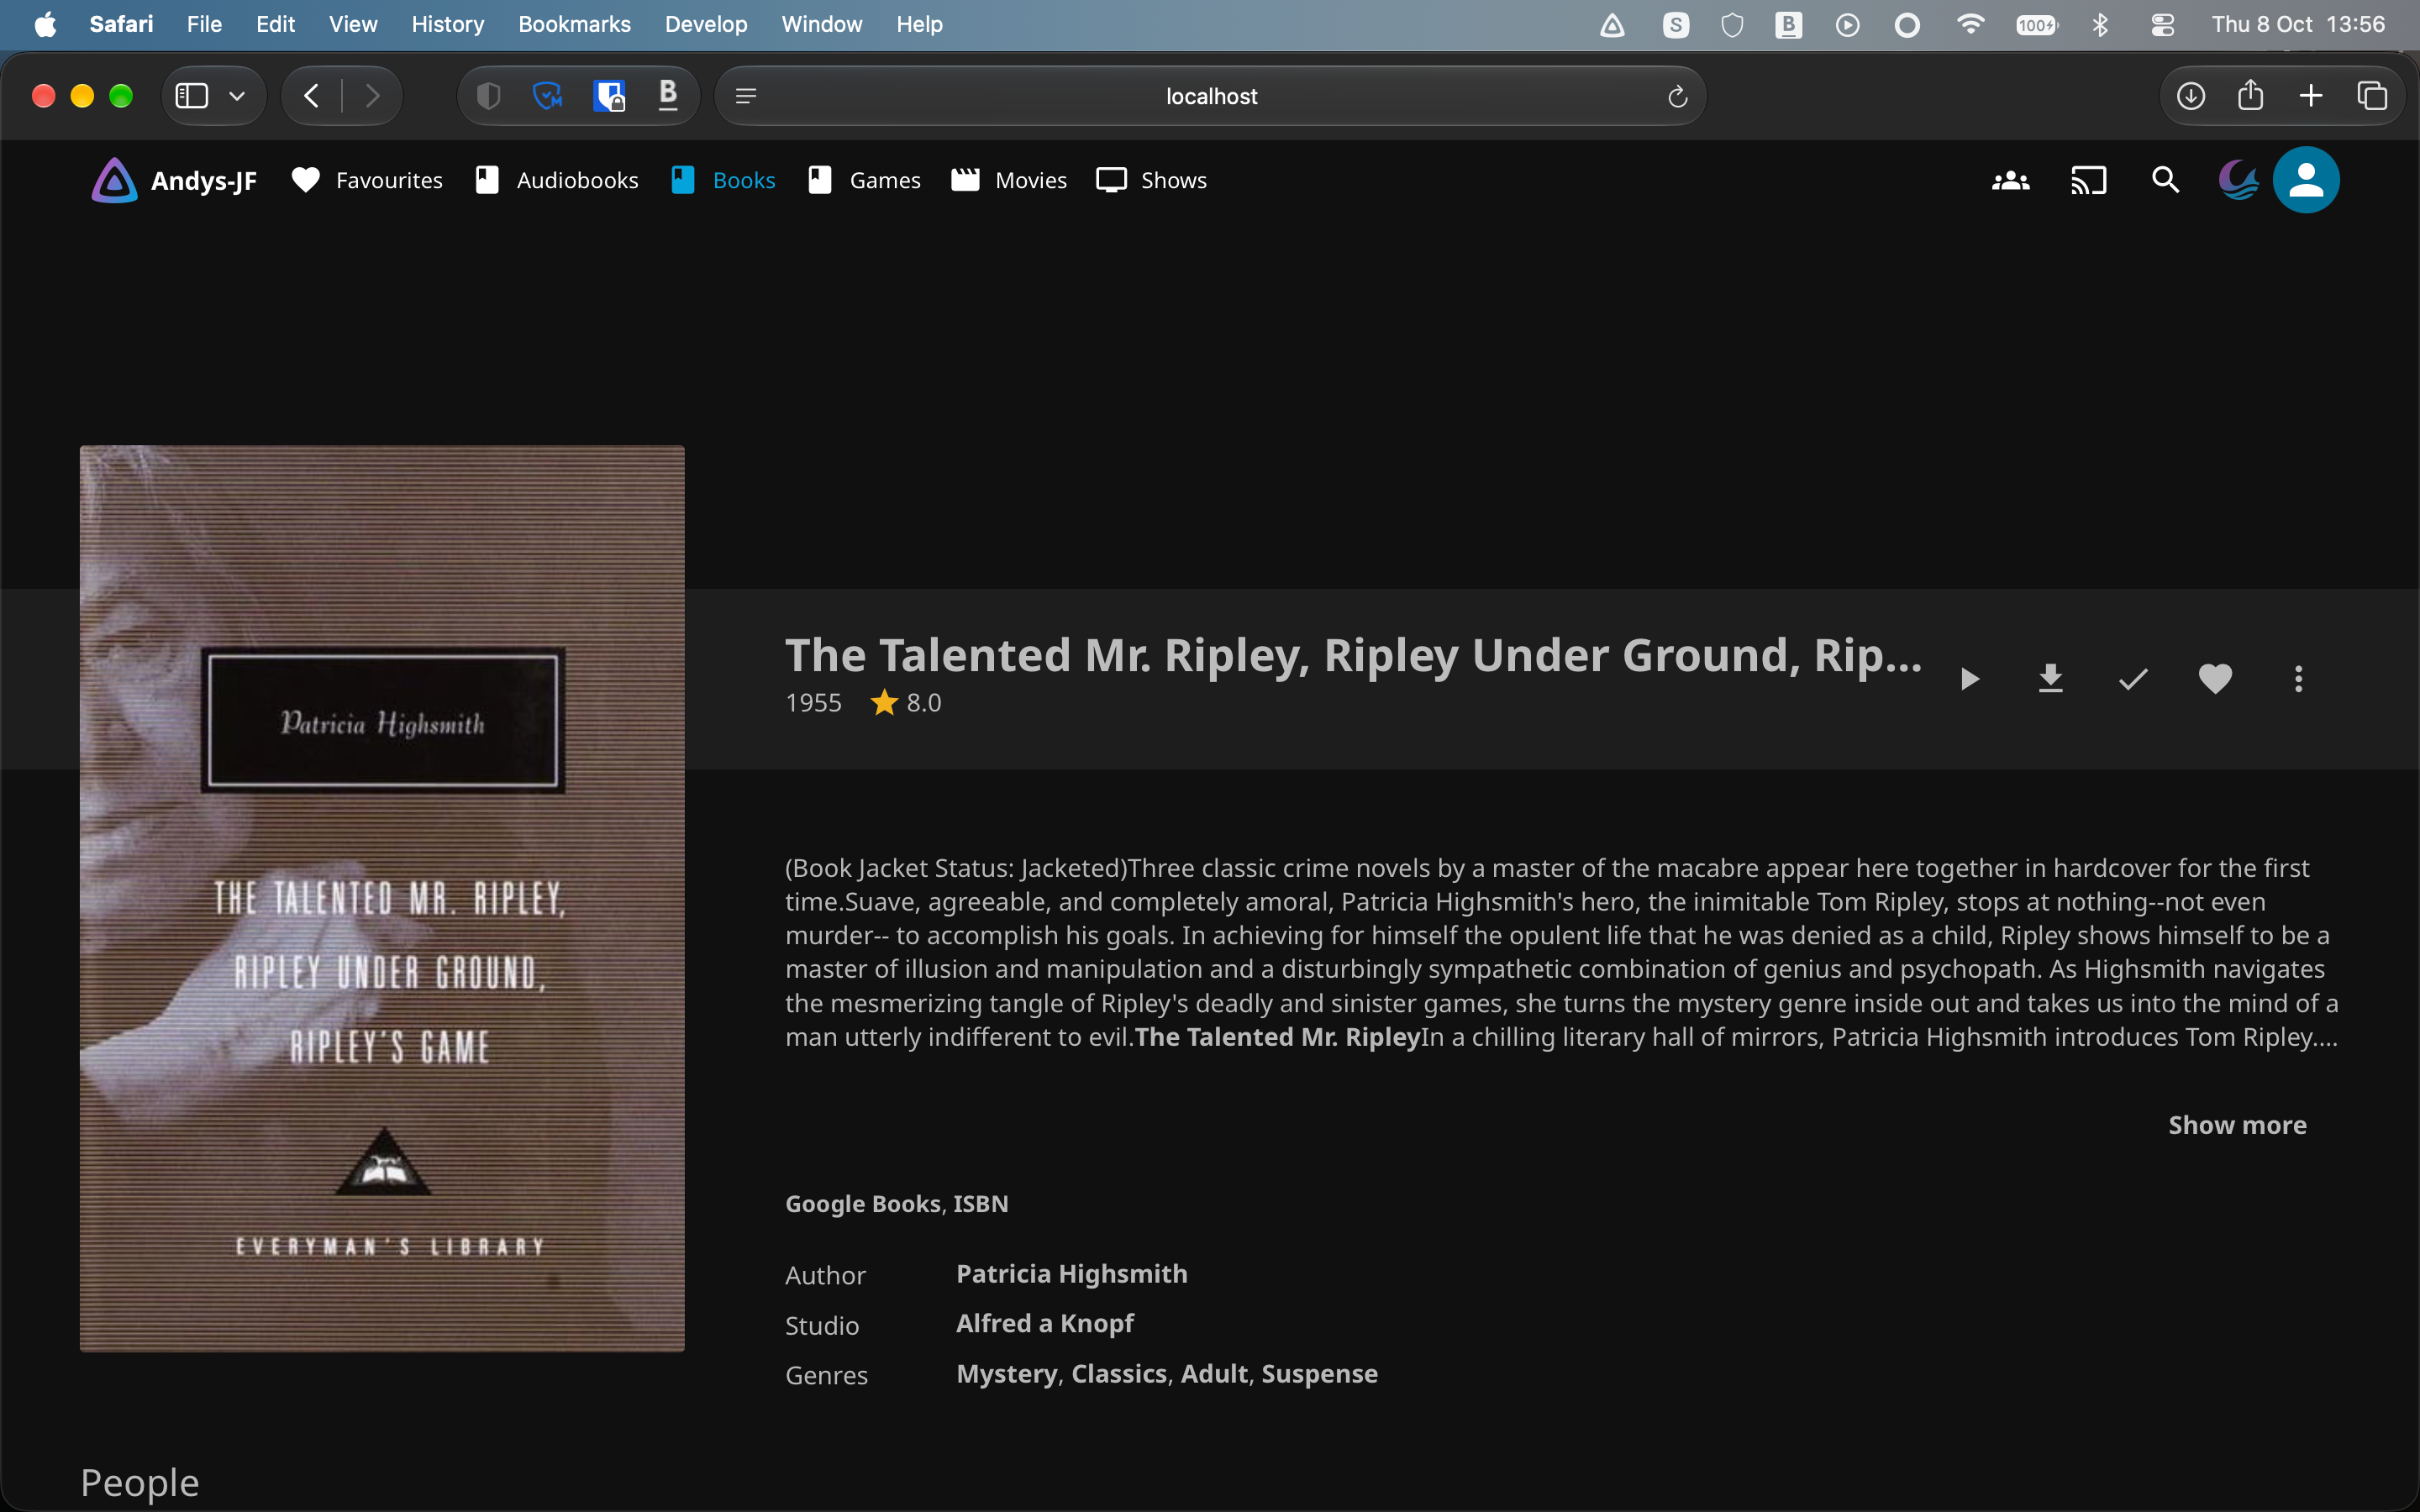Switch to the Audiobooks tab
2420x1512 pixels.
pyautogui.click(x=557, y=180)
